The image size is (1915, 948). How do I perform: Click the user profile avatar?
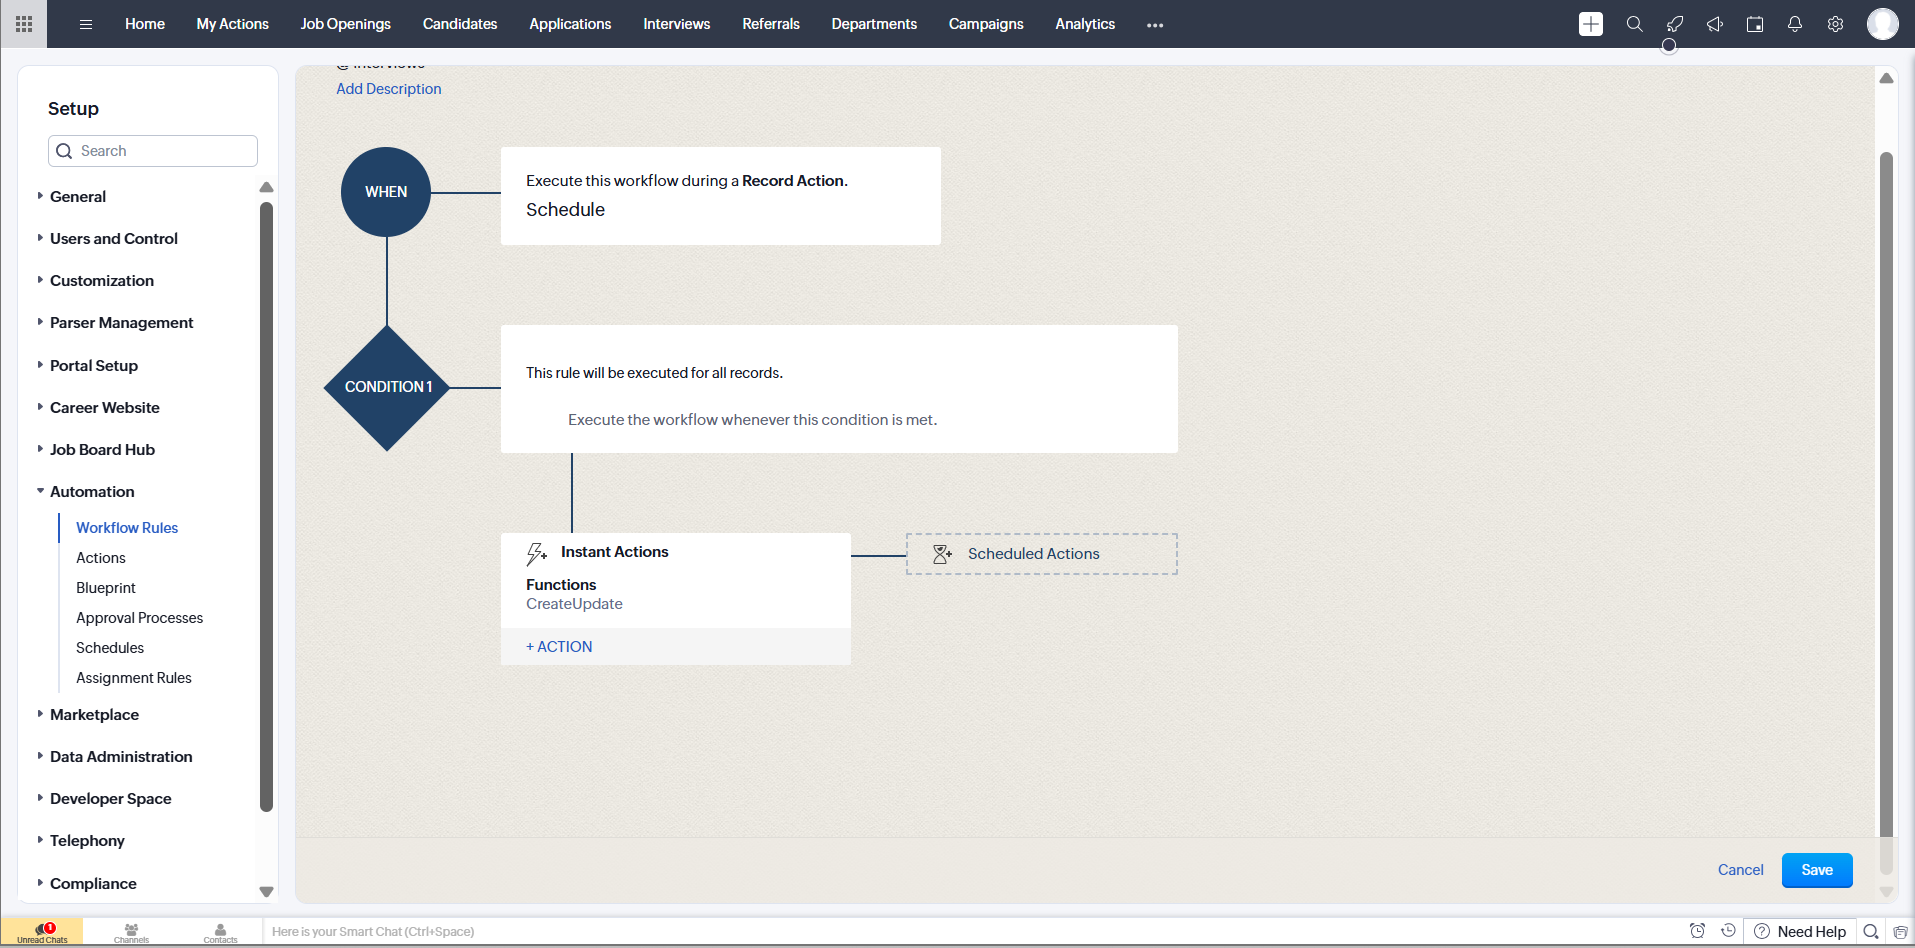point(1881,24)
